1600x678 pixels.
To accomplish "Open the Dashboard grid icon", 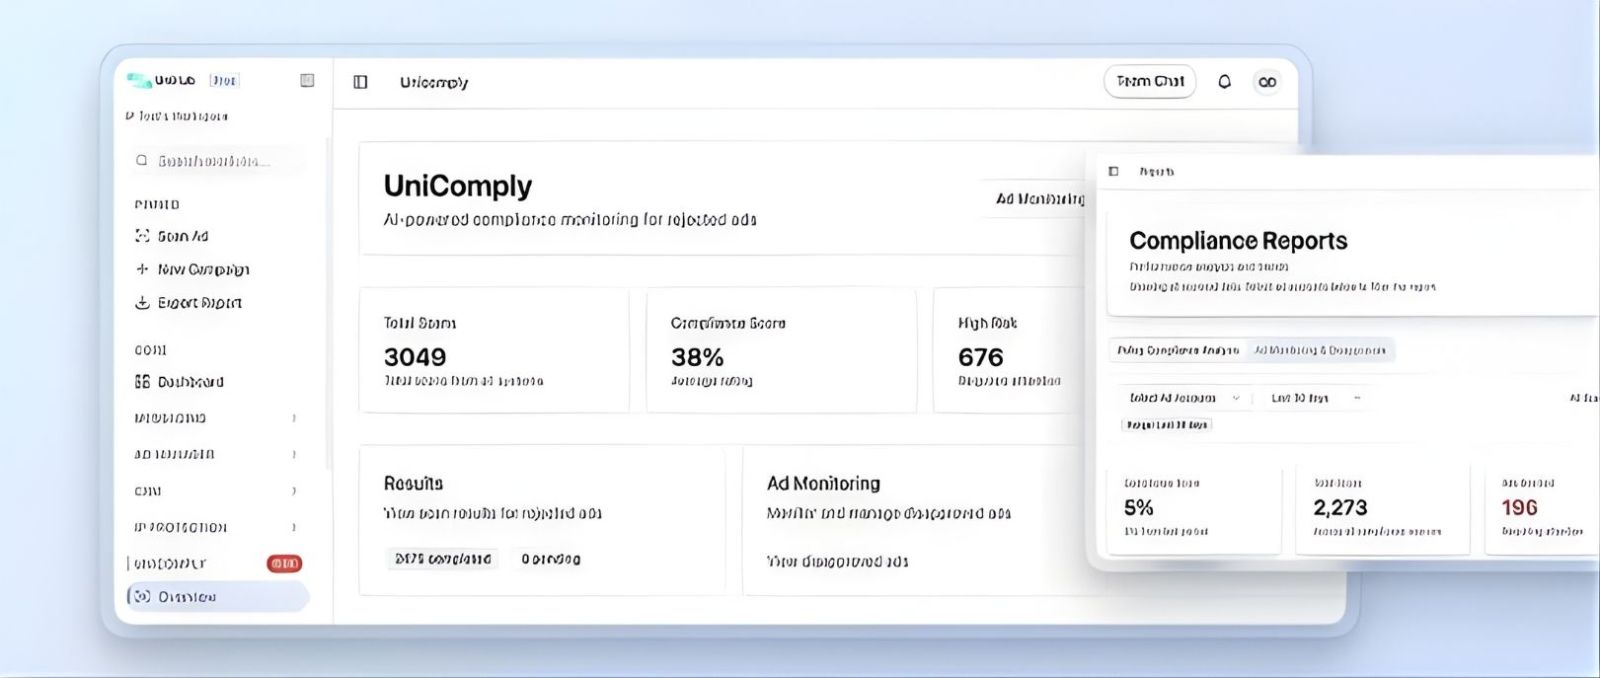I will click(x=142, y=382).
